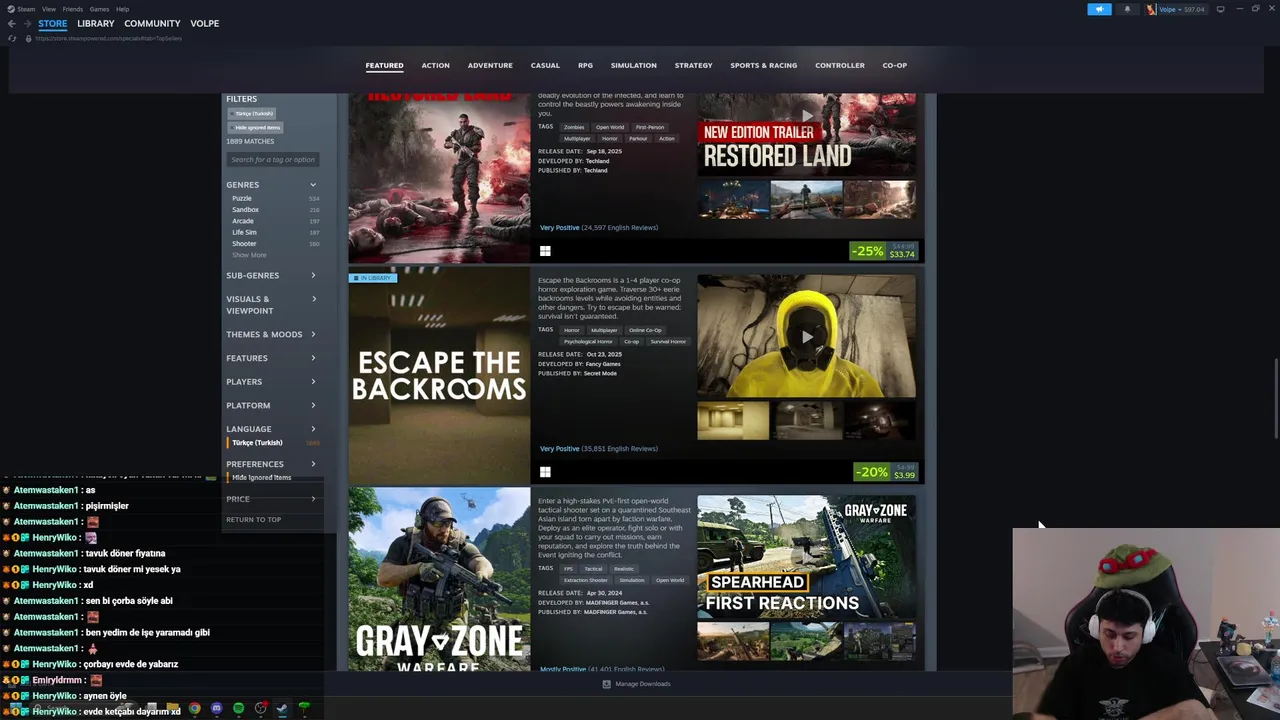Toggle the Arcade genre filter
1280x720 pixels.
point(275,221)
